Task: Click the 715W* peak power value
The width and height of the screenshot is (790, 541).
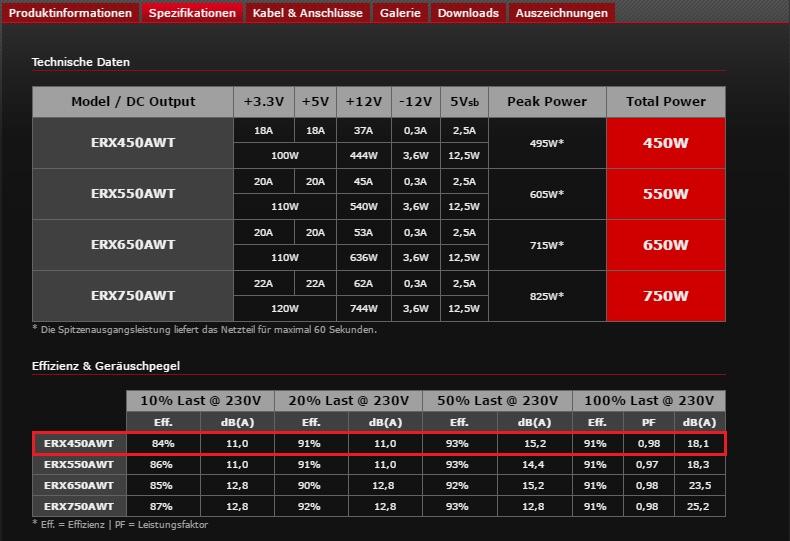Action: click(547, 245)
